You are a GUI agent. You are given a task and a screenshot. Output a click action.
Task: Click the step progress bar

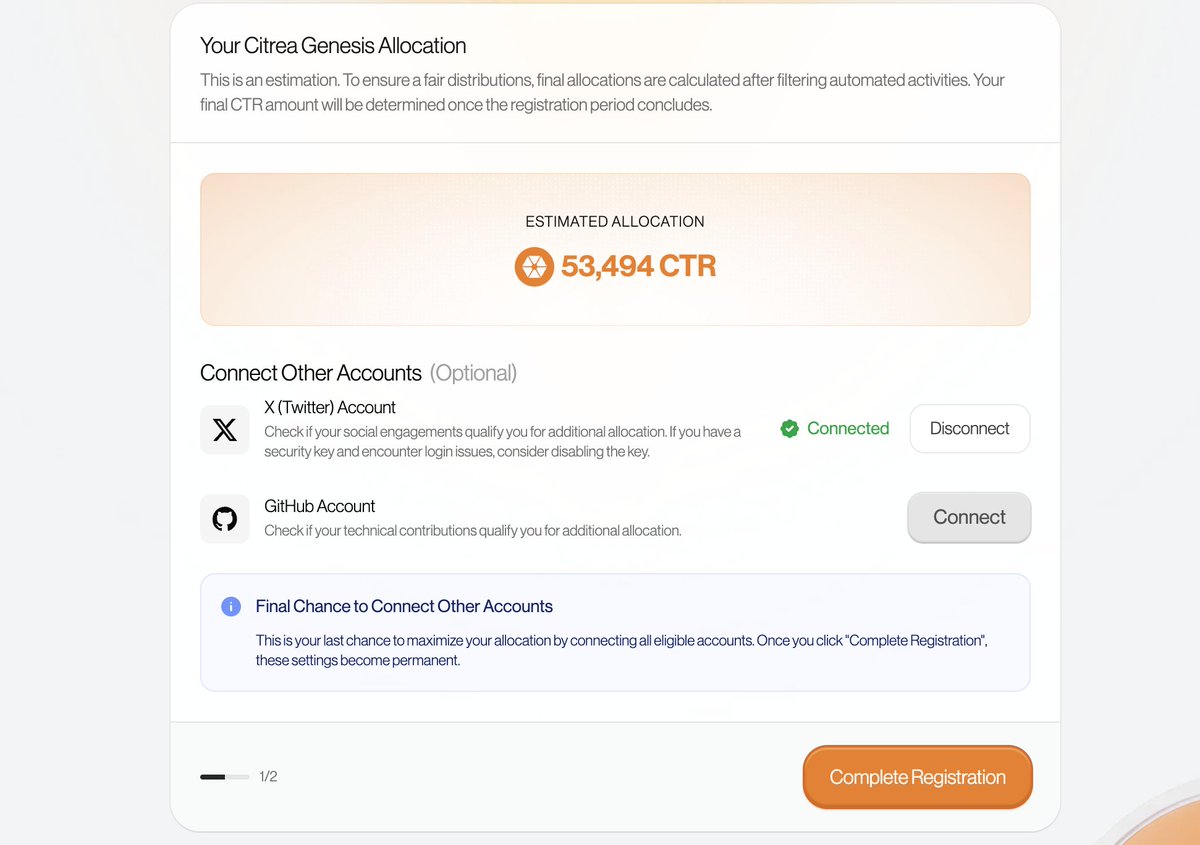pos(225,776)
